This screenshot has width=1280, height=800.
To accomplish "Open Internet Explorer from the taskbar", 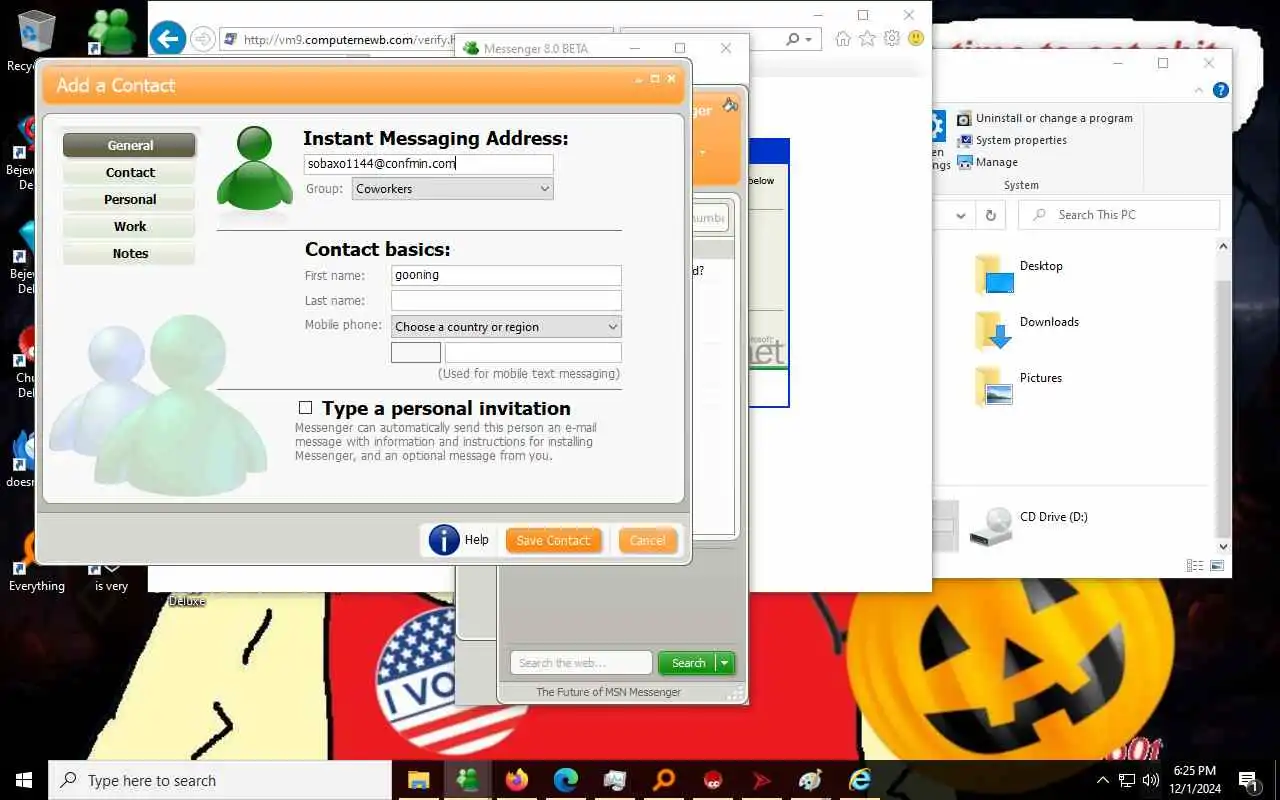I will [x=859, y=780].
